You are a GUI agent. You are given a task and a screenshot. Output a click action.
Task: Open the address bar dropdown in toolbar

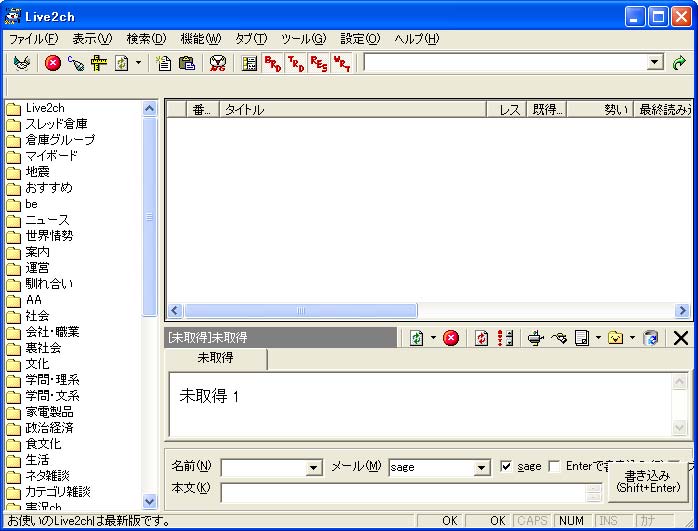655,63
